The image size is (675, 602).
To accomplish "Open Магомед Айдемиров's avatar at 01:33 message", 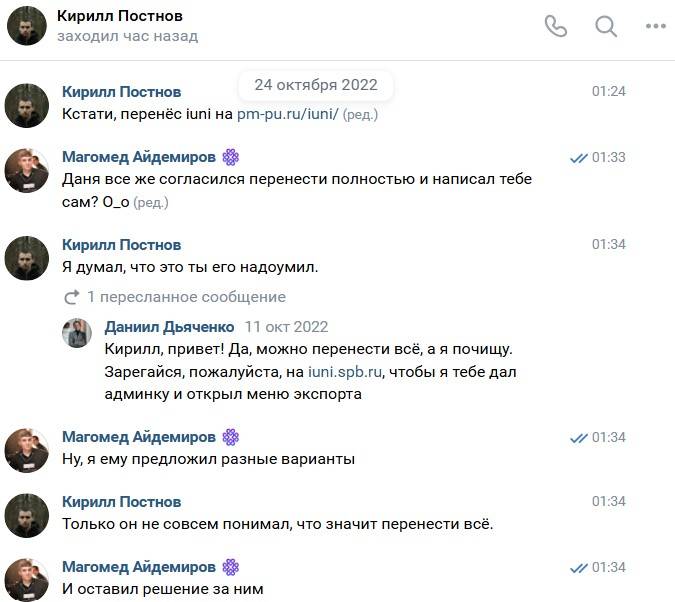I will click(27, 171).
